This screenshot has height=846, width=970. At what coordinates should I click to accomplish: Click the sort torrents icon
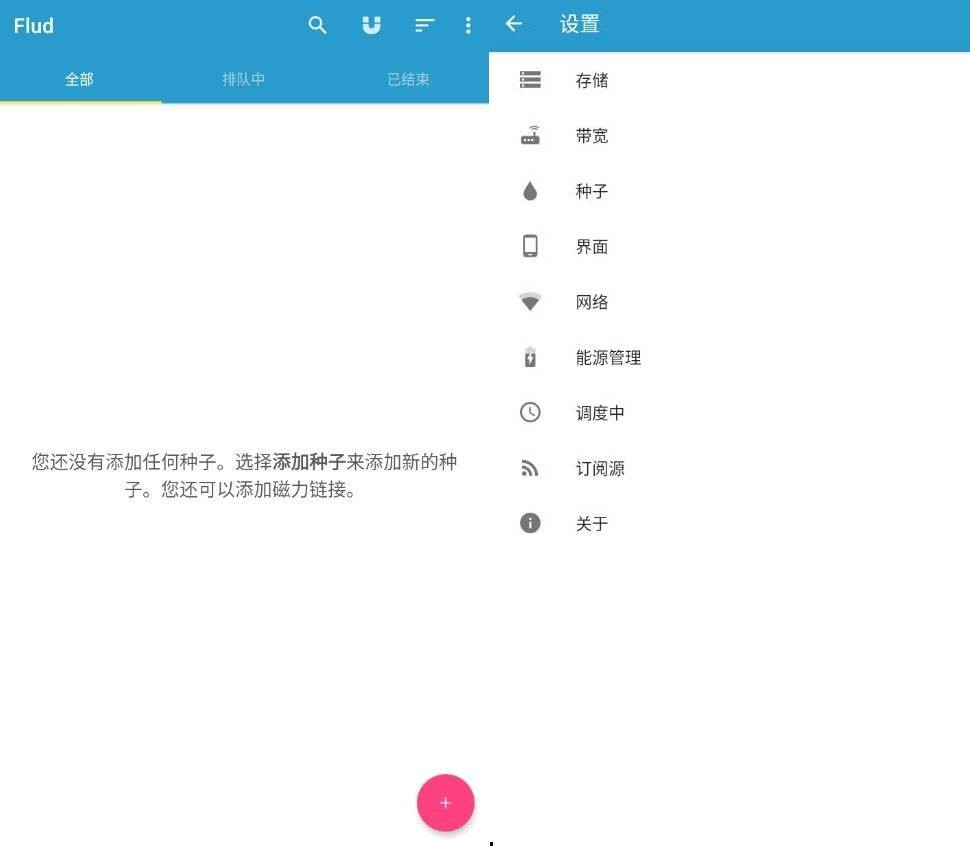(425, 26)
